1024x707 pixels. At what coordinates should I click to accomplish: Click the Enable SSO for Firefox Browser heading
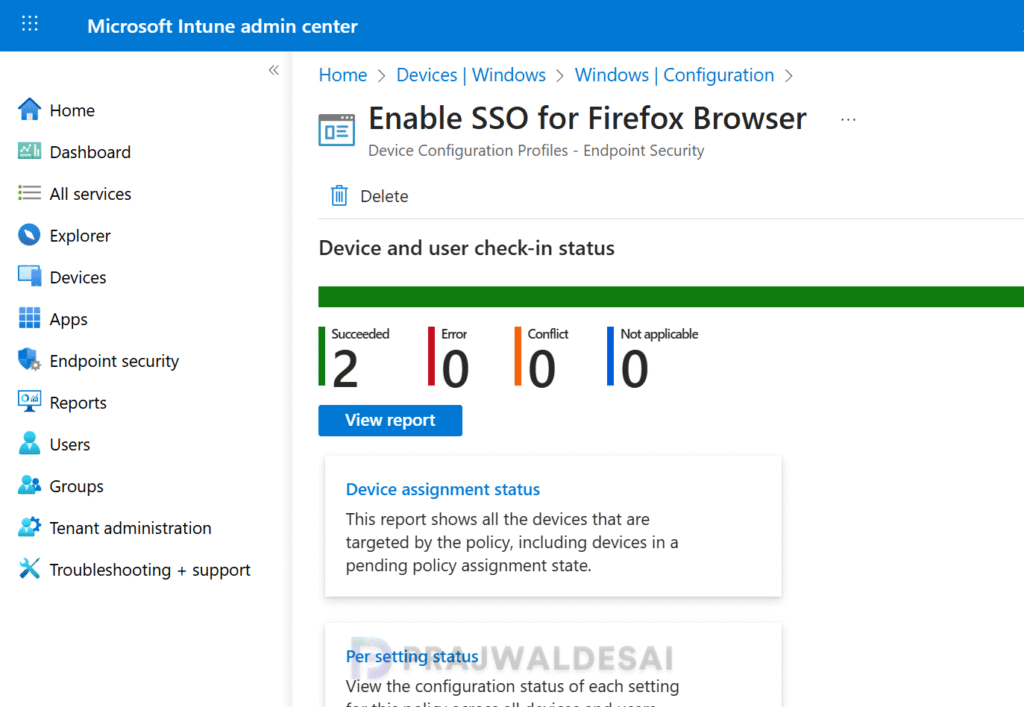click(x=587, y=118)
